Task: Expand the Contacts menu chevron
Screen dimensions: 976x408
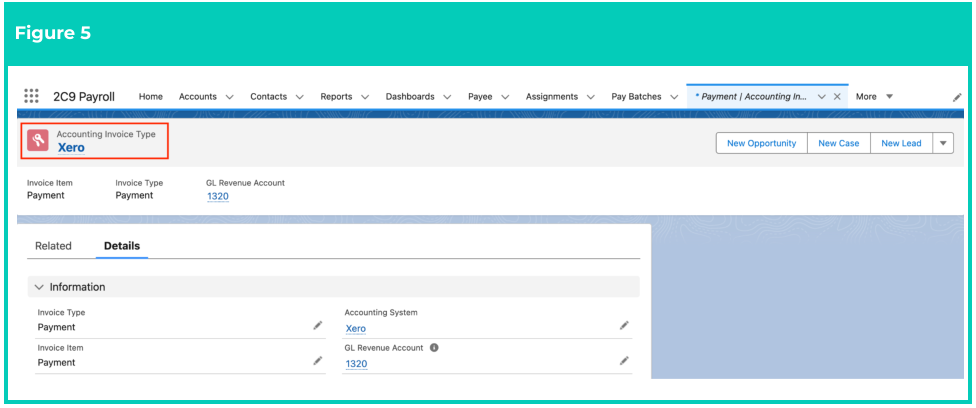Action: (299, 97)
